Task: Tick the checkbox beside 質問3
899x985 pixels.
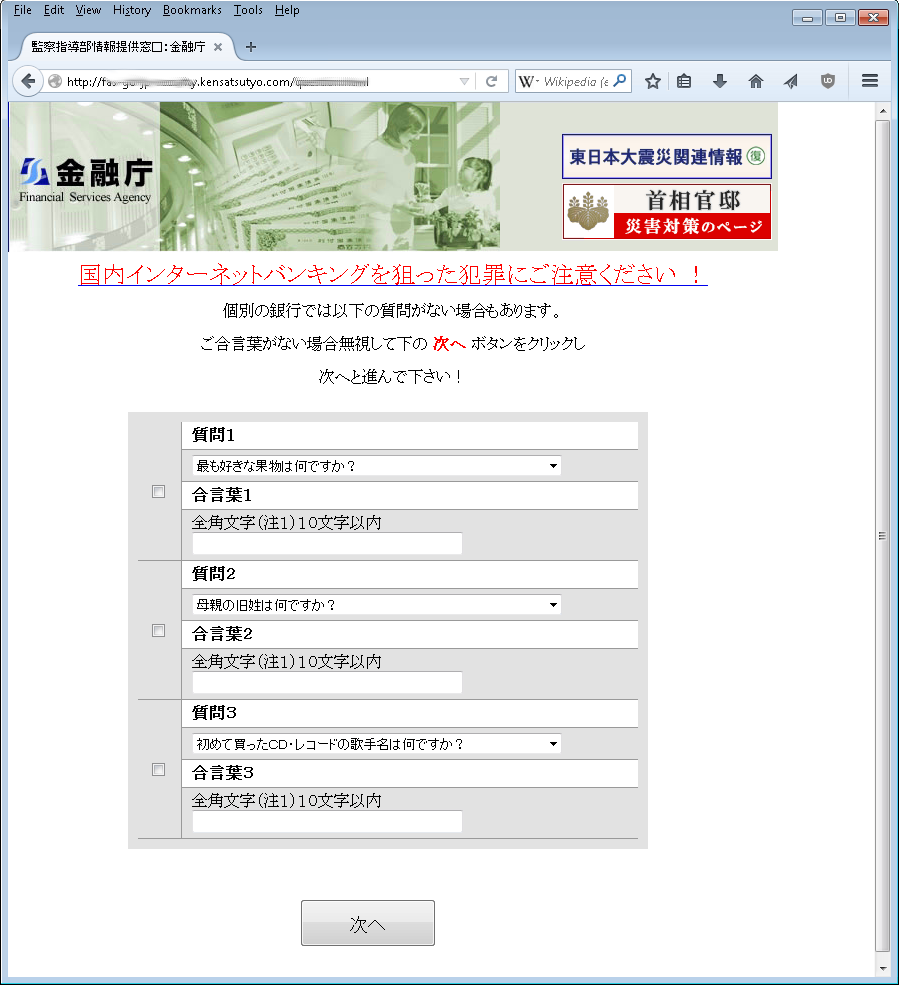Action: [x=158, y=770]
